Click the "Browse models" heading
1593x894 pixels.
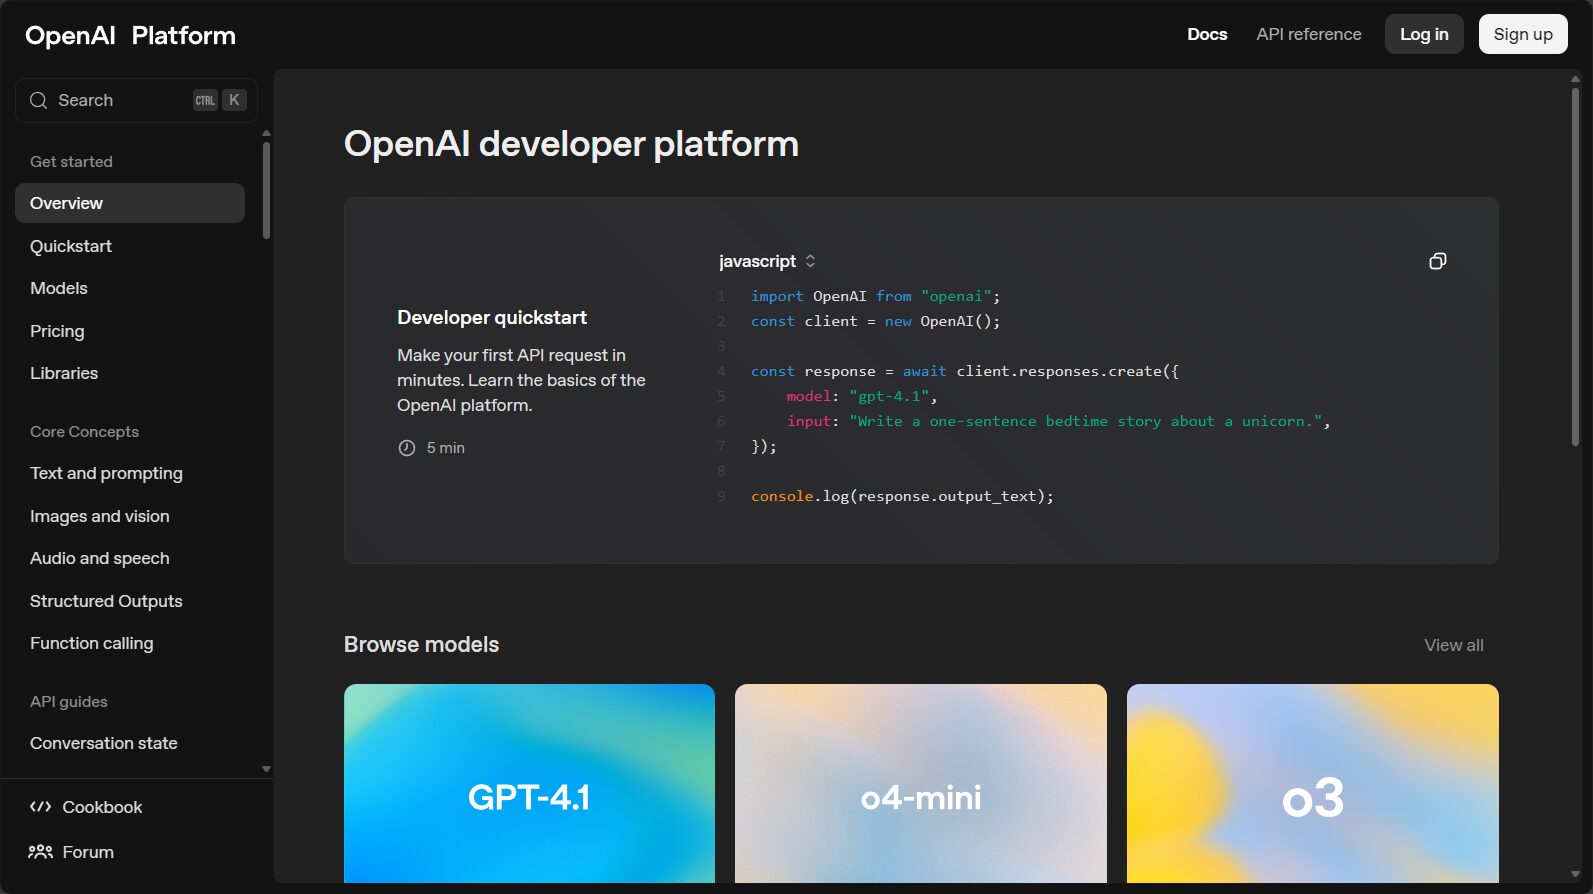click(421, 644)
